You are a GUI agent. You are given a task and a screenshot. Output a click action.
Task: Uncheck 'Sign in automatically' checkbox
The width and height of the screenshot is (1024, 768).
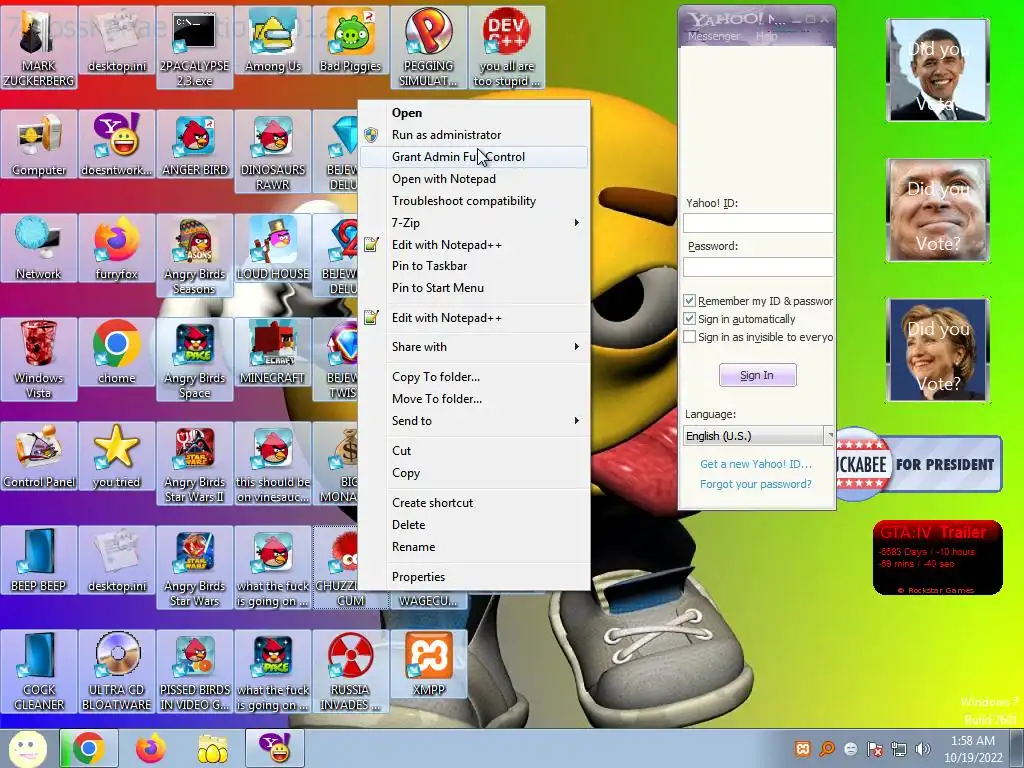(x=689, y=319)
